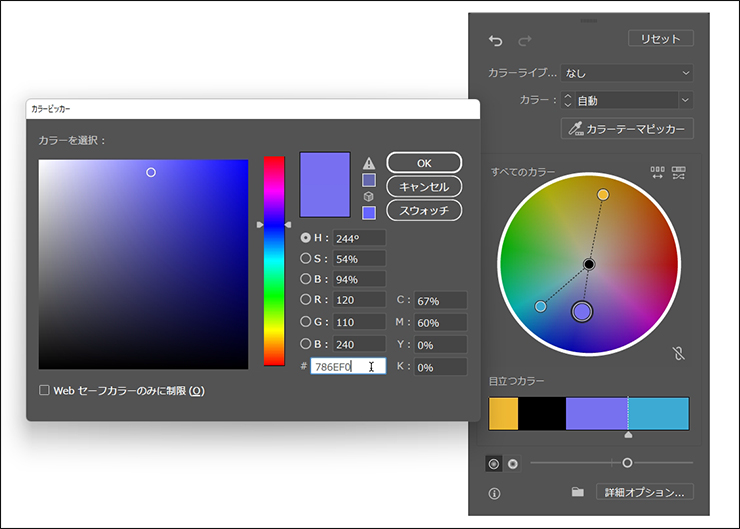Open the カラーライブラリ dropdown showing なし
The width and height of the screenshot is (740, 529).
627,73
